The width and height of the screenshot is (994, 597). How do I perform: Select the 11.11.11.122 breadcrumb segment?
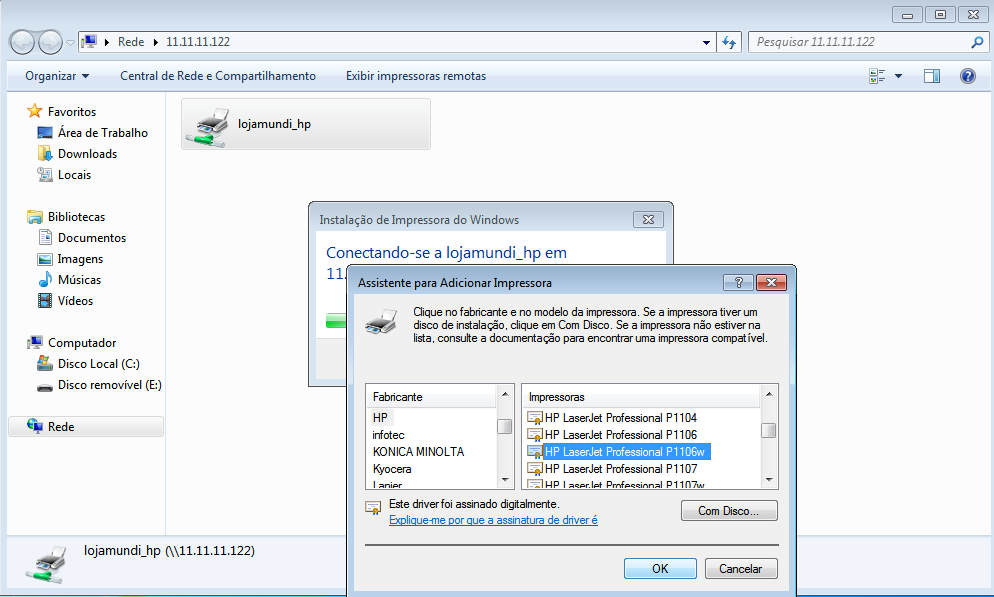[x=198, y=42]
